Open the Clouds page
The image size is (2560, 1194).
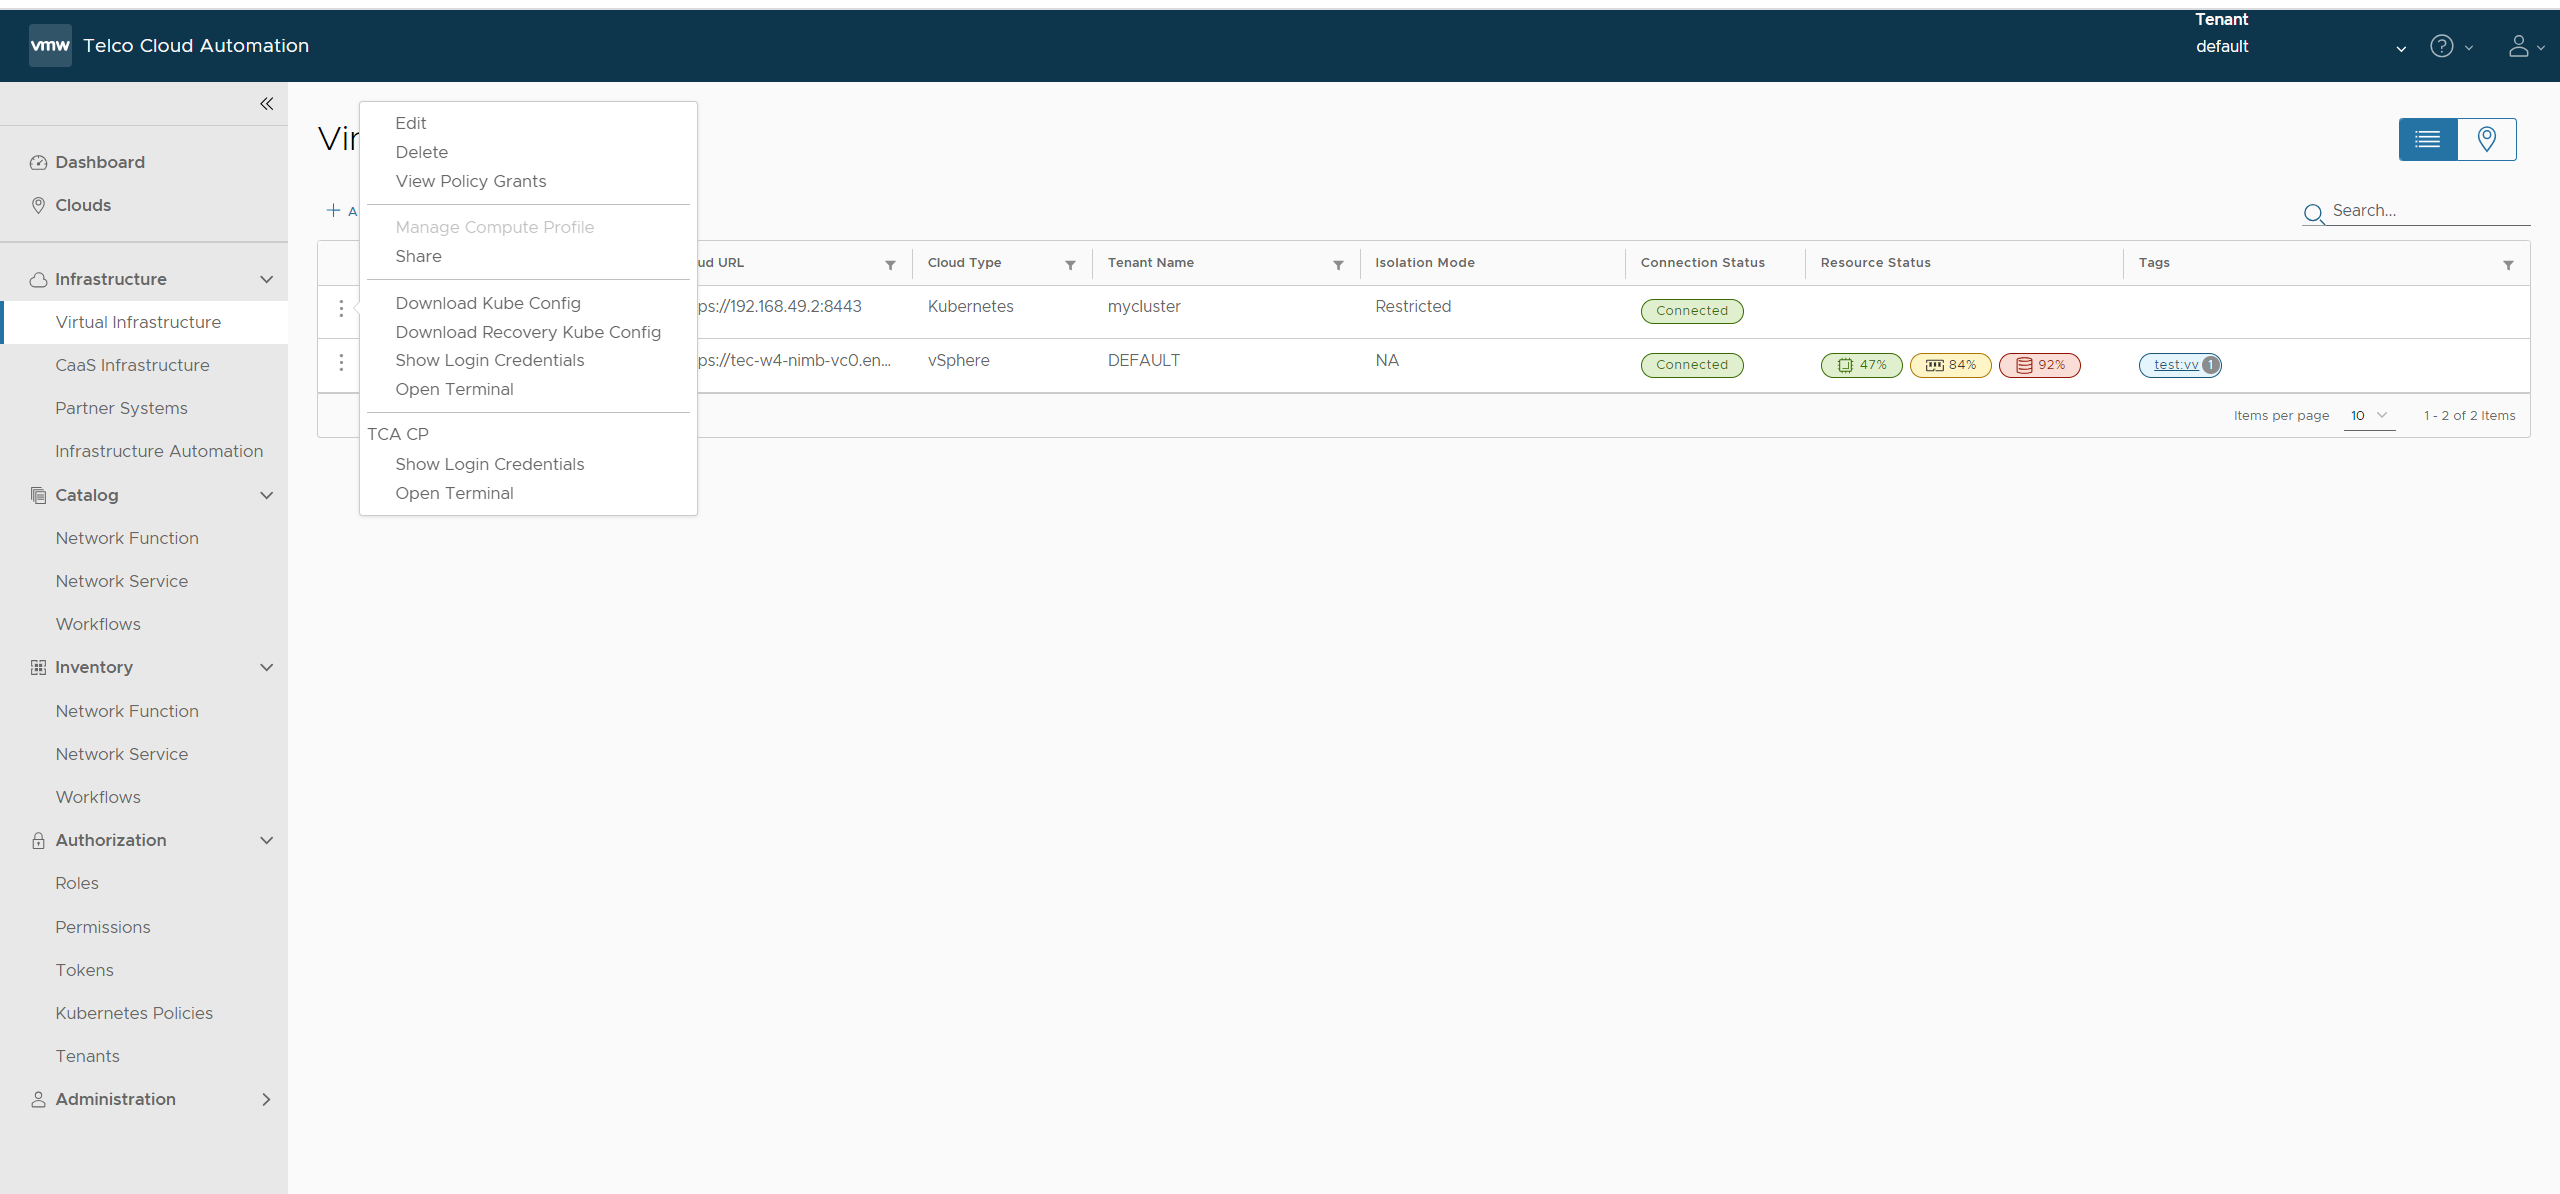point(83,205)
